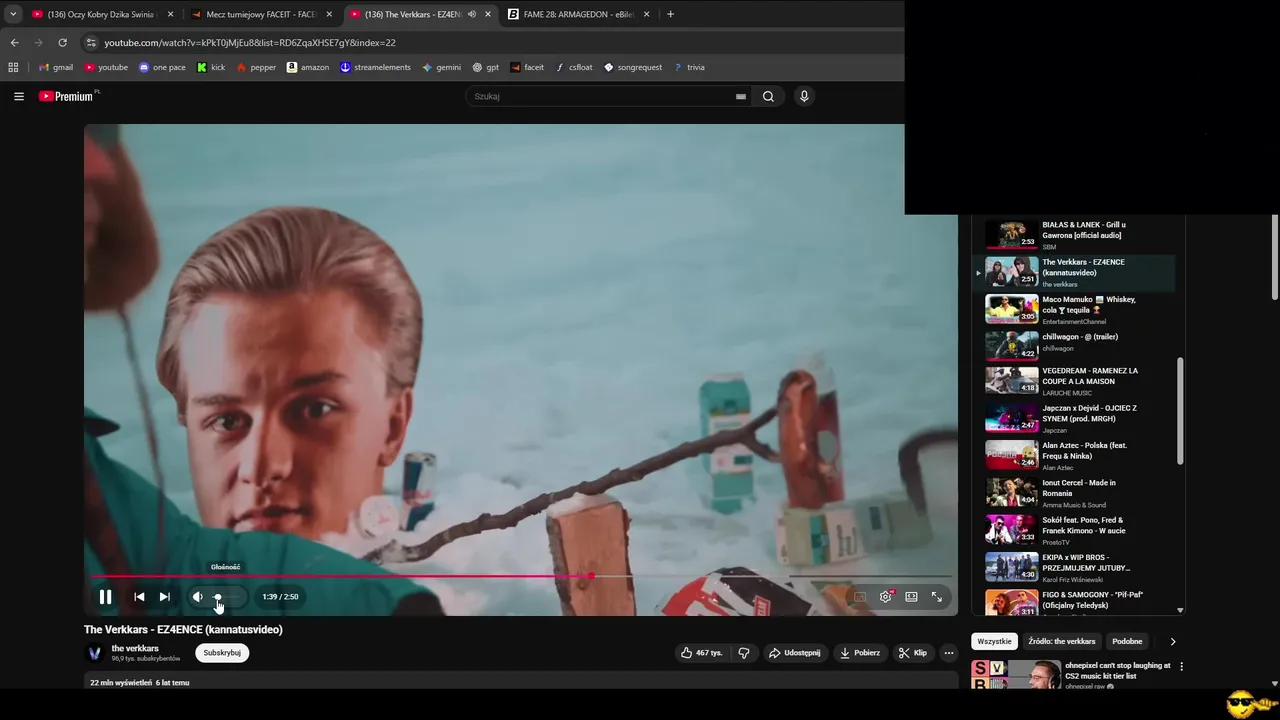The height and width of the screenshot is (720, 1280).
Task: Play Alan Aztec - Polska from the playlist
Action: click(1075, 456)
